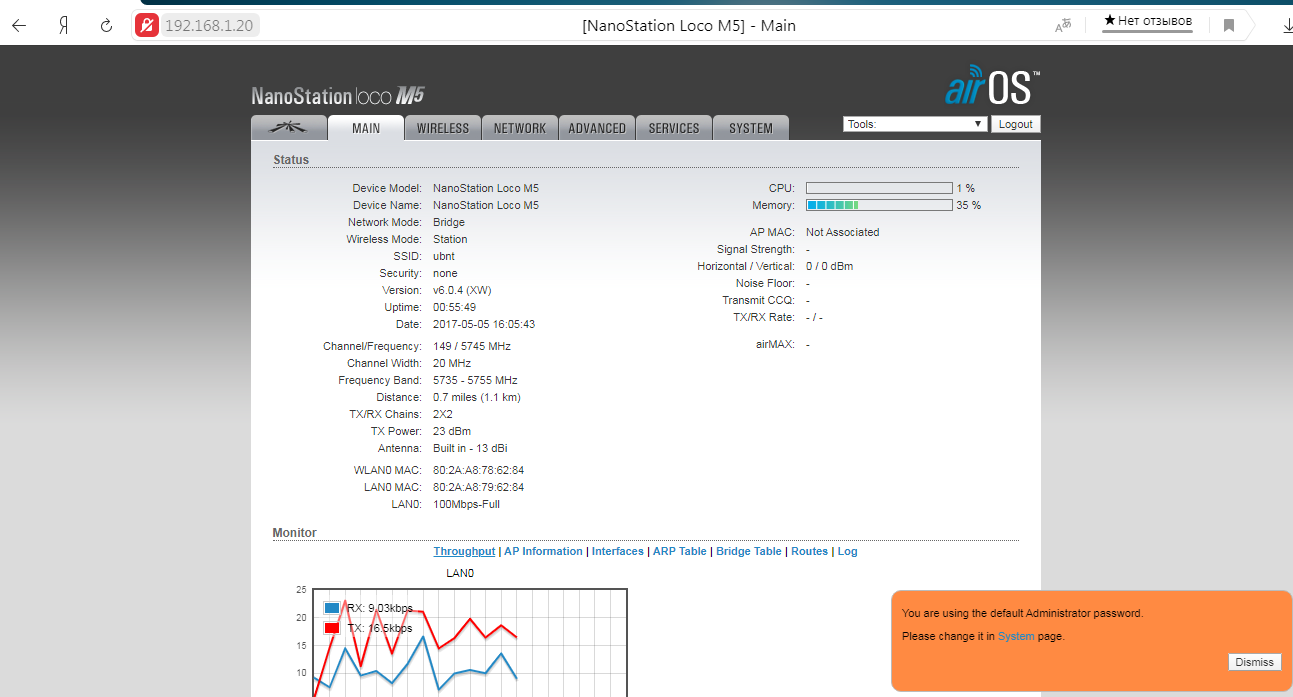
Task: Bookmark the page with the bookmark icon
Action: click(x=1229, y=26)
